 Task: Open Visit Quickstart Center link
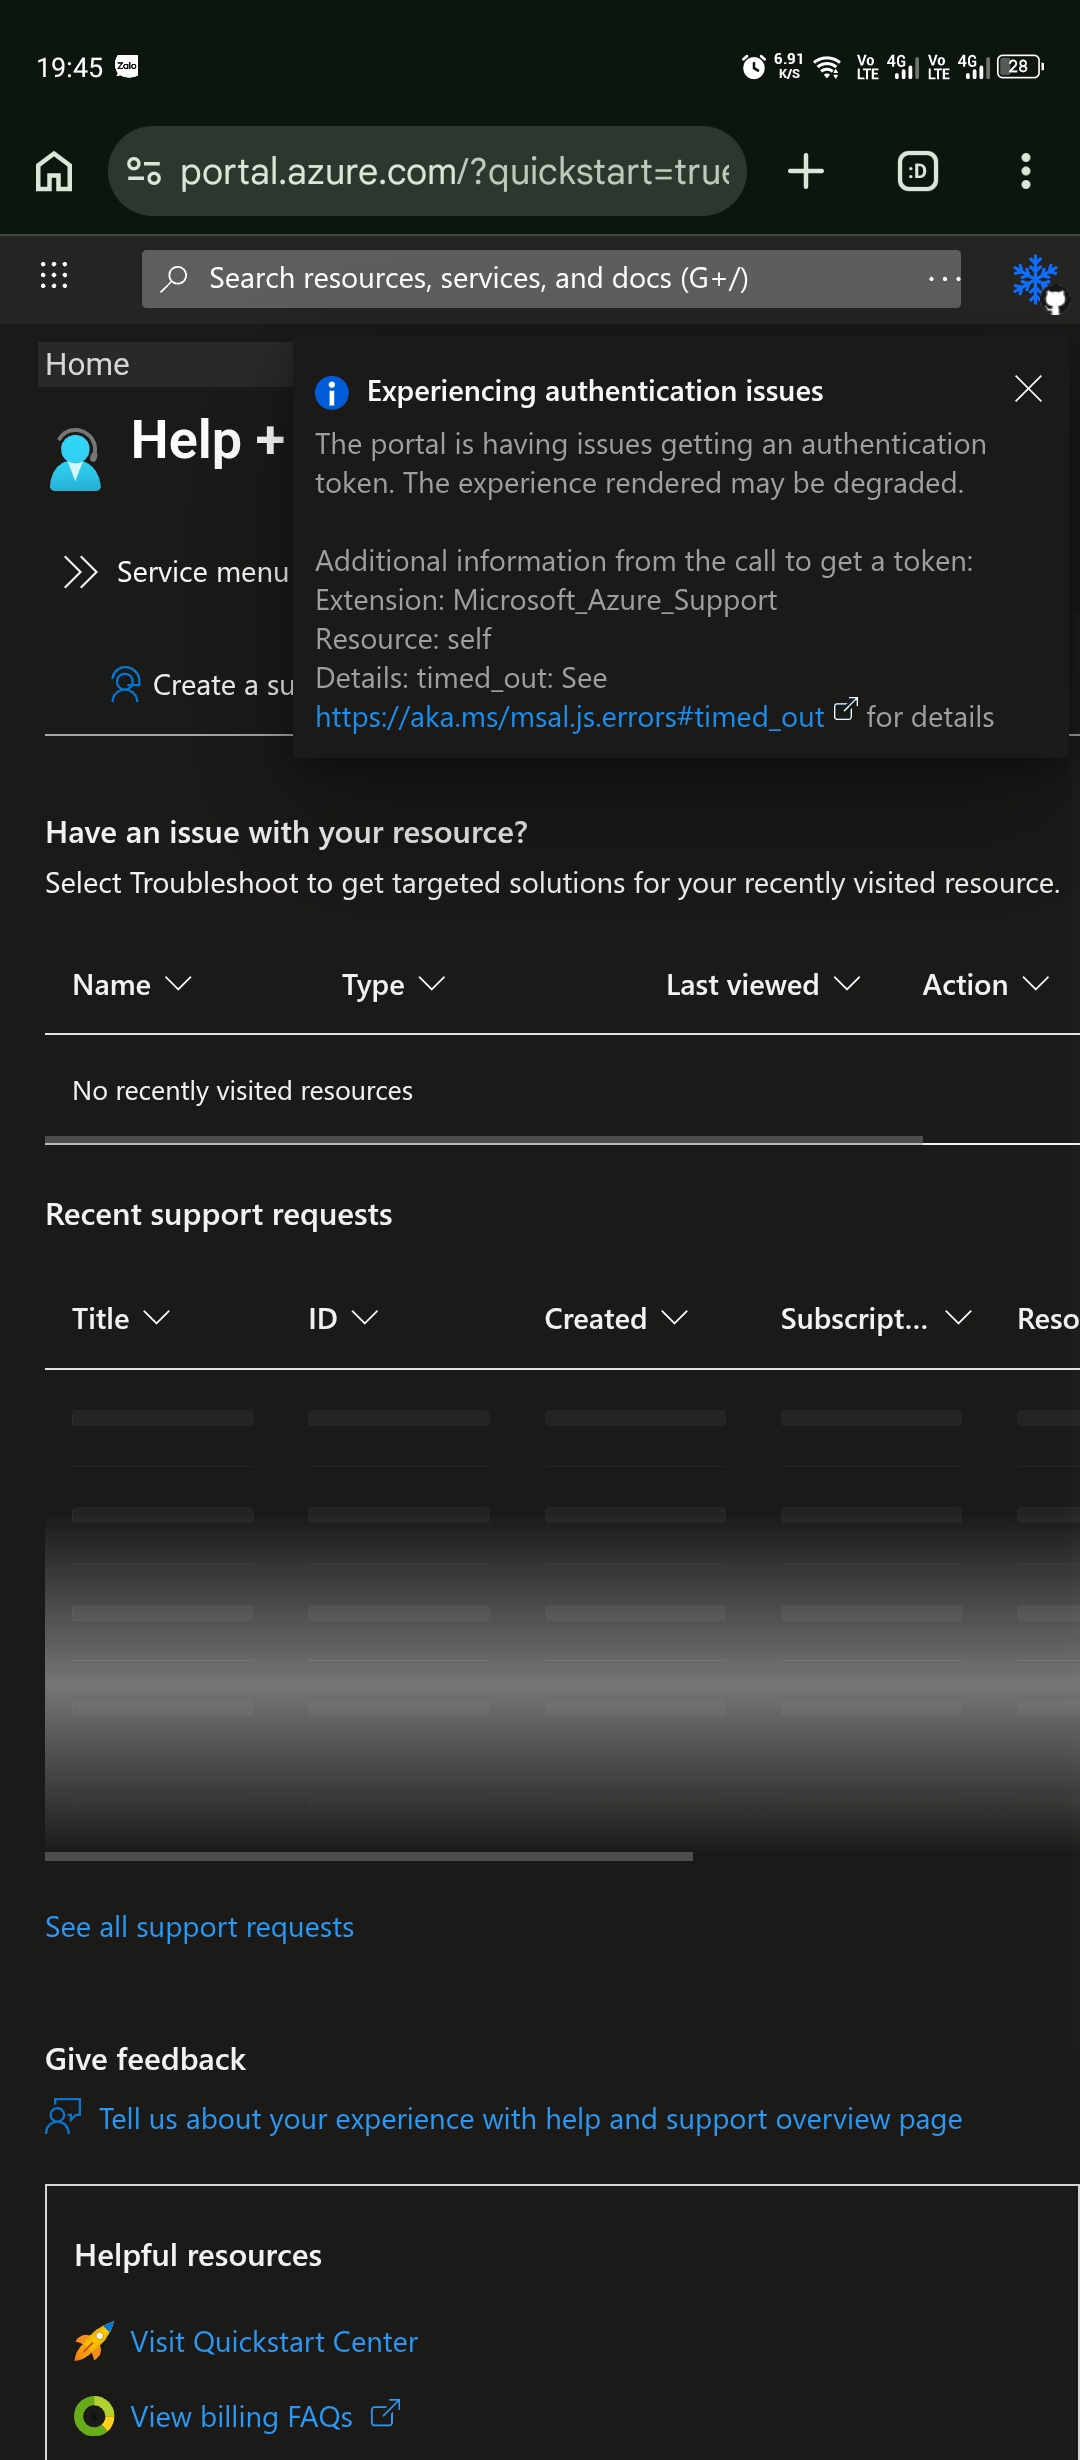coord(274,2342)
